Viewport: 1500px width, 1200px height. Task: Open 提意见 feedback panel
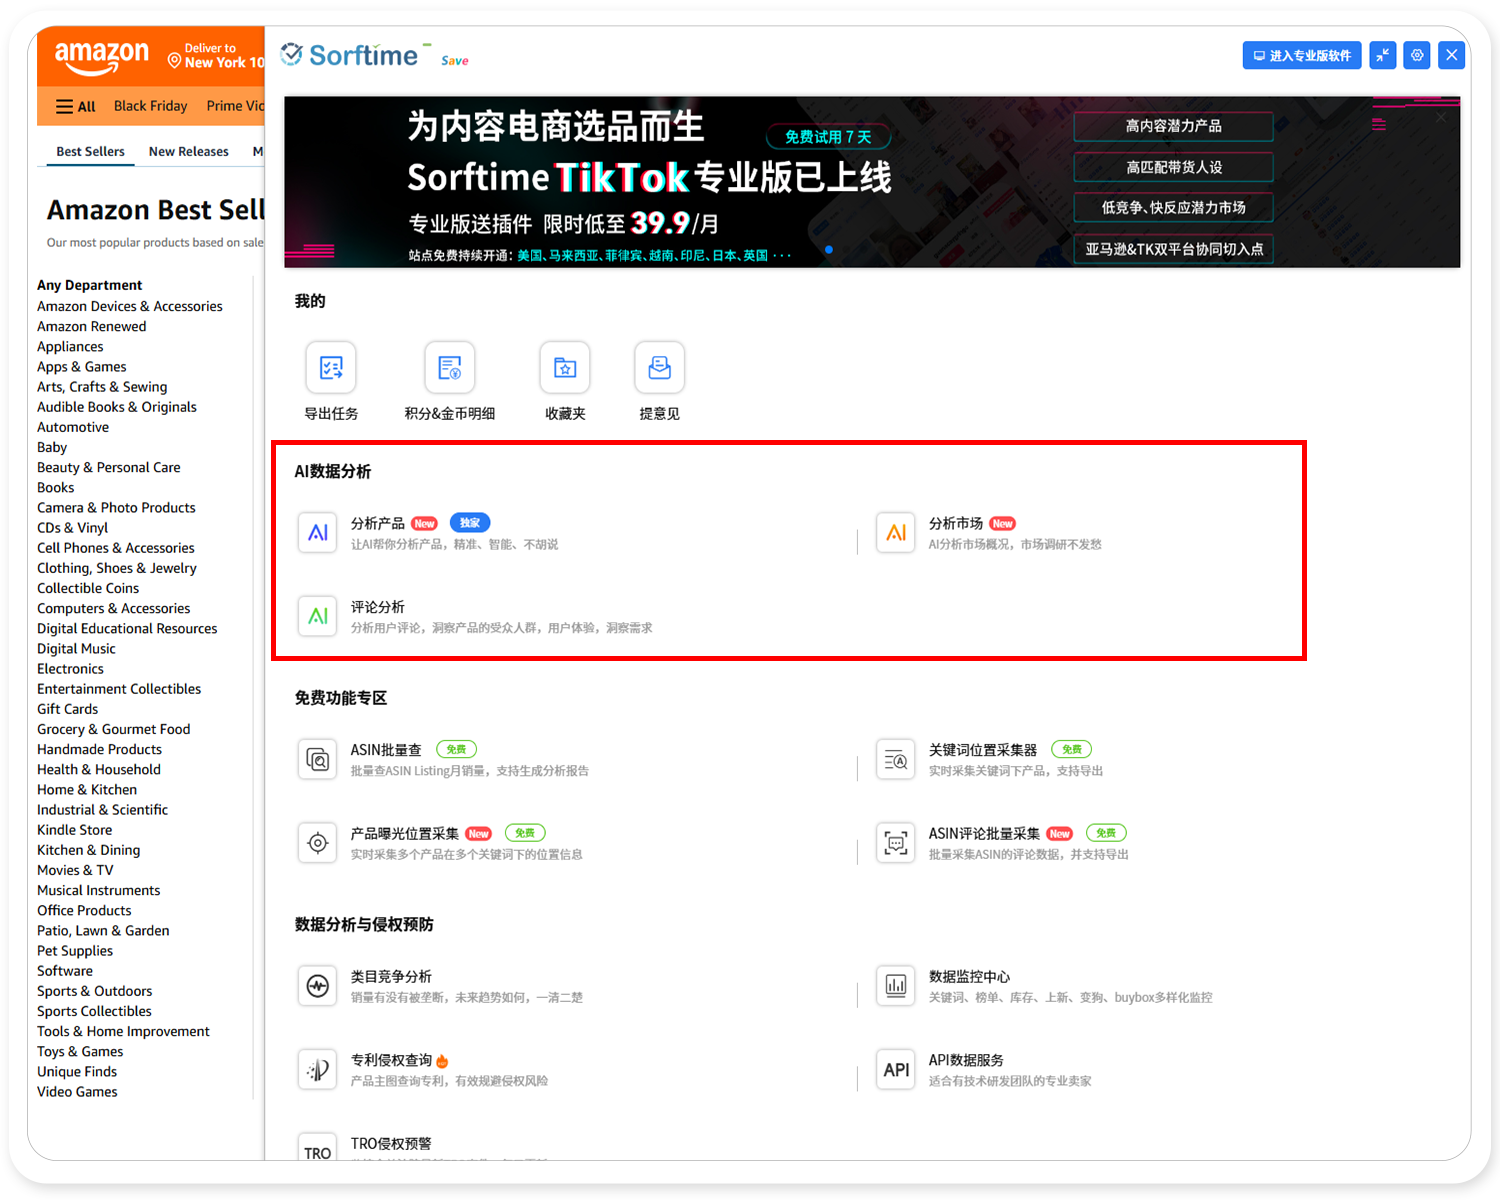659,367
